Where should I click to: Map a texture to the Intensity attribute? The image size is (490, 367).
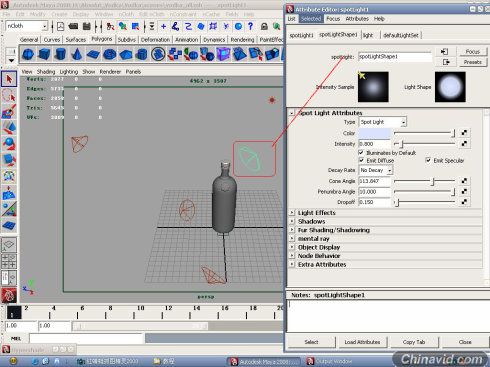(464, 144)
